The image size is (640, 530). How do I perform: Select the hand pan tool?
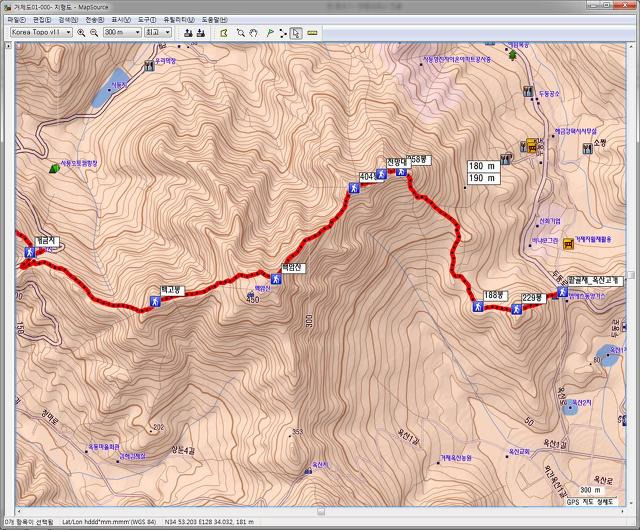coord(253,33)
